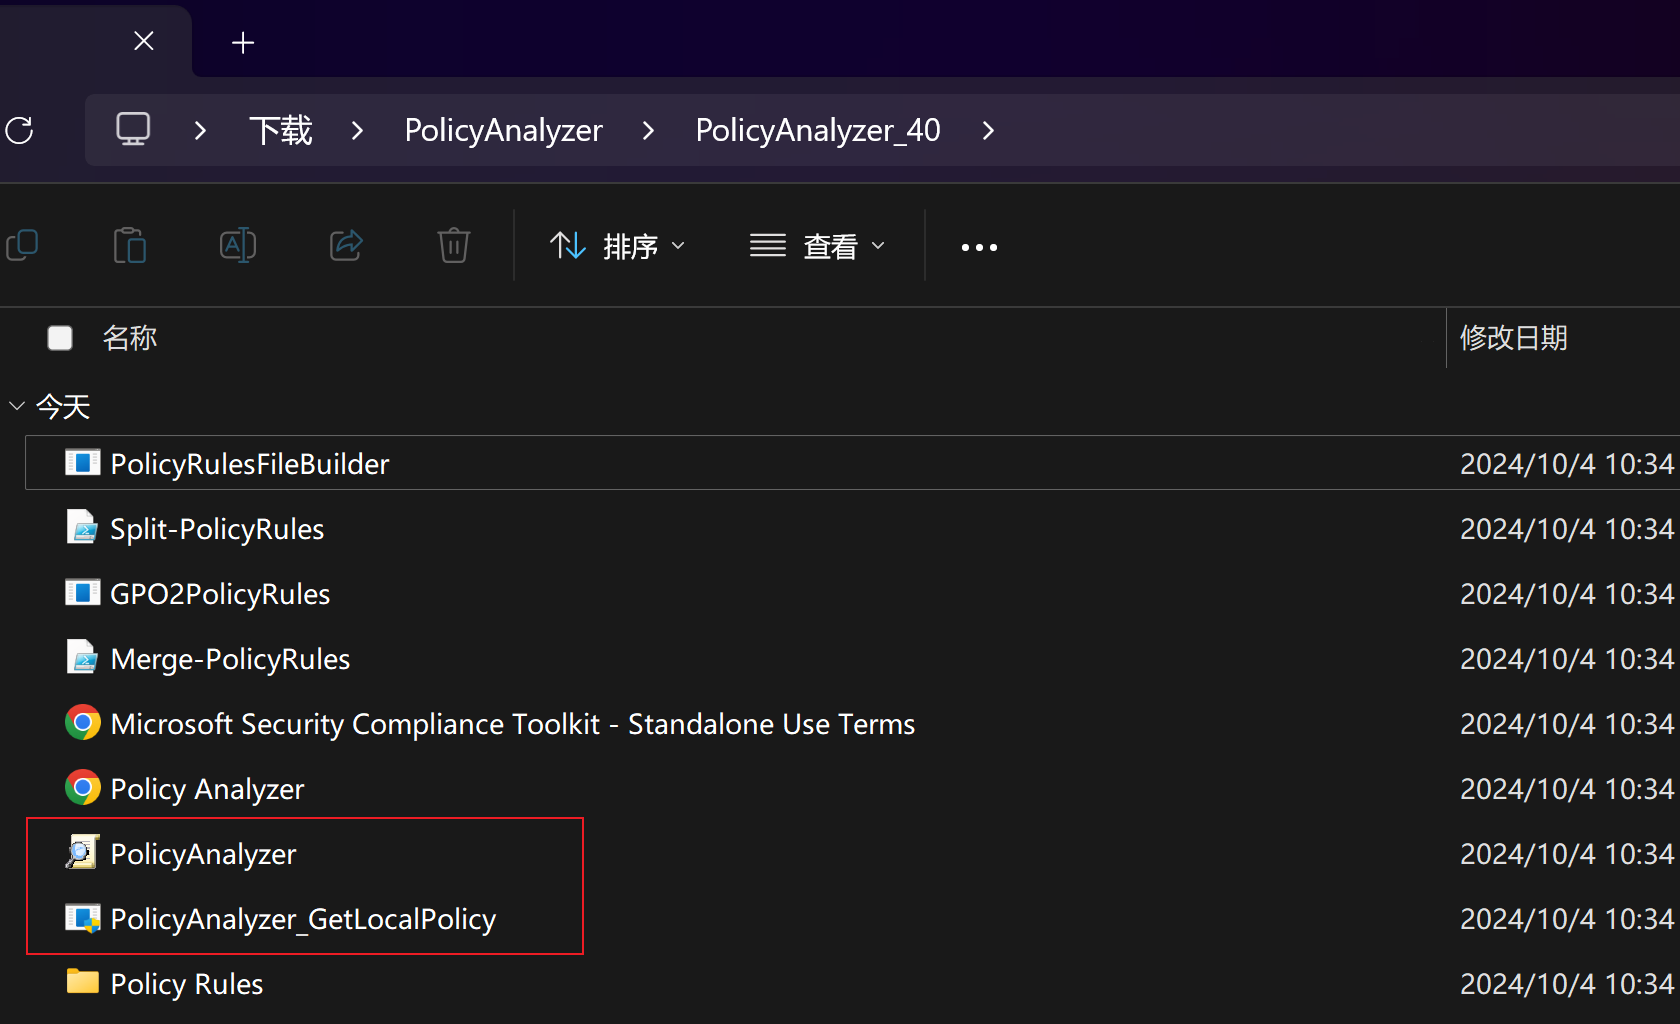The width and height of the screenshot is (1680, 1024).
Task: Click the Paste toolbar icon
Action: pos(130,245)
